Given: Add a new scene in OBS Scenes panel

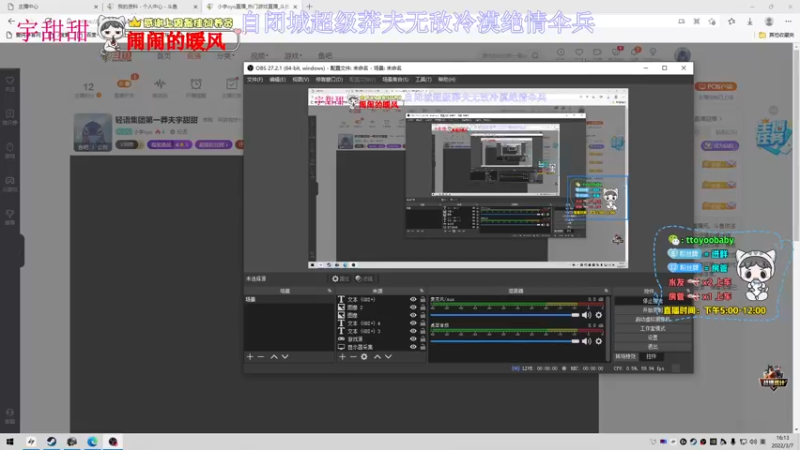Looking at the screenshot, I should 250,357.
